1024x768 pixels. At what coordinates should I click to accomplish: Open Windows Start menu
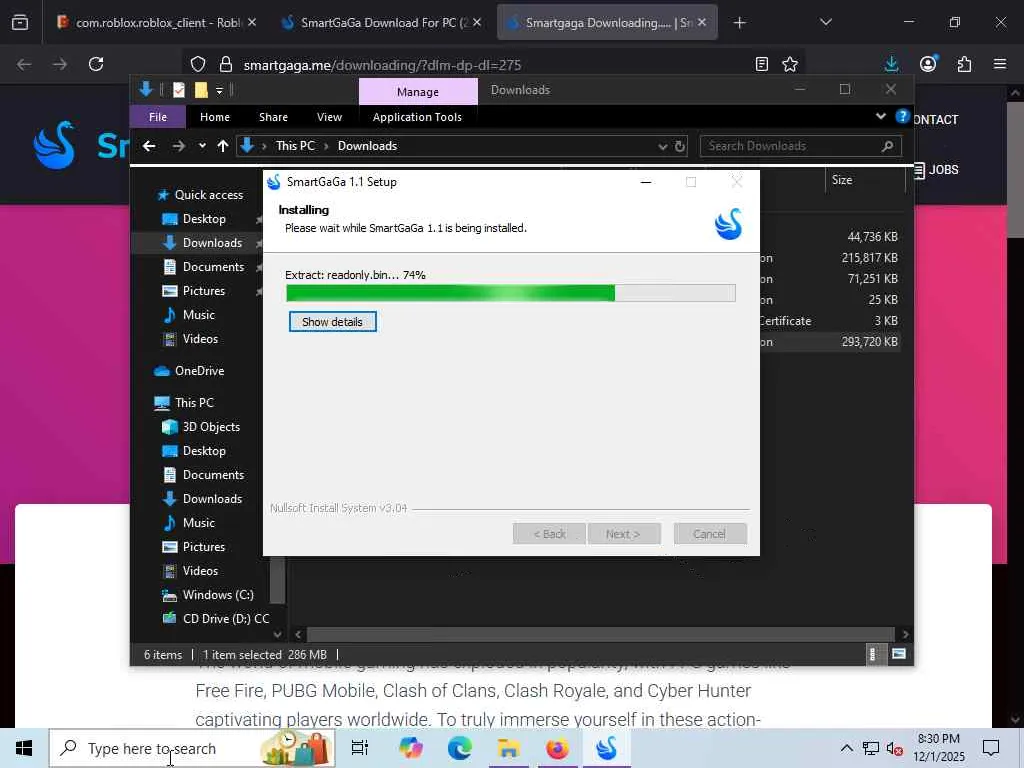24,748
